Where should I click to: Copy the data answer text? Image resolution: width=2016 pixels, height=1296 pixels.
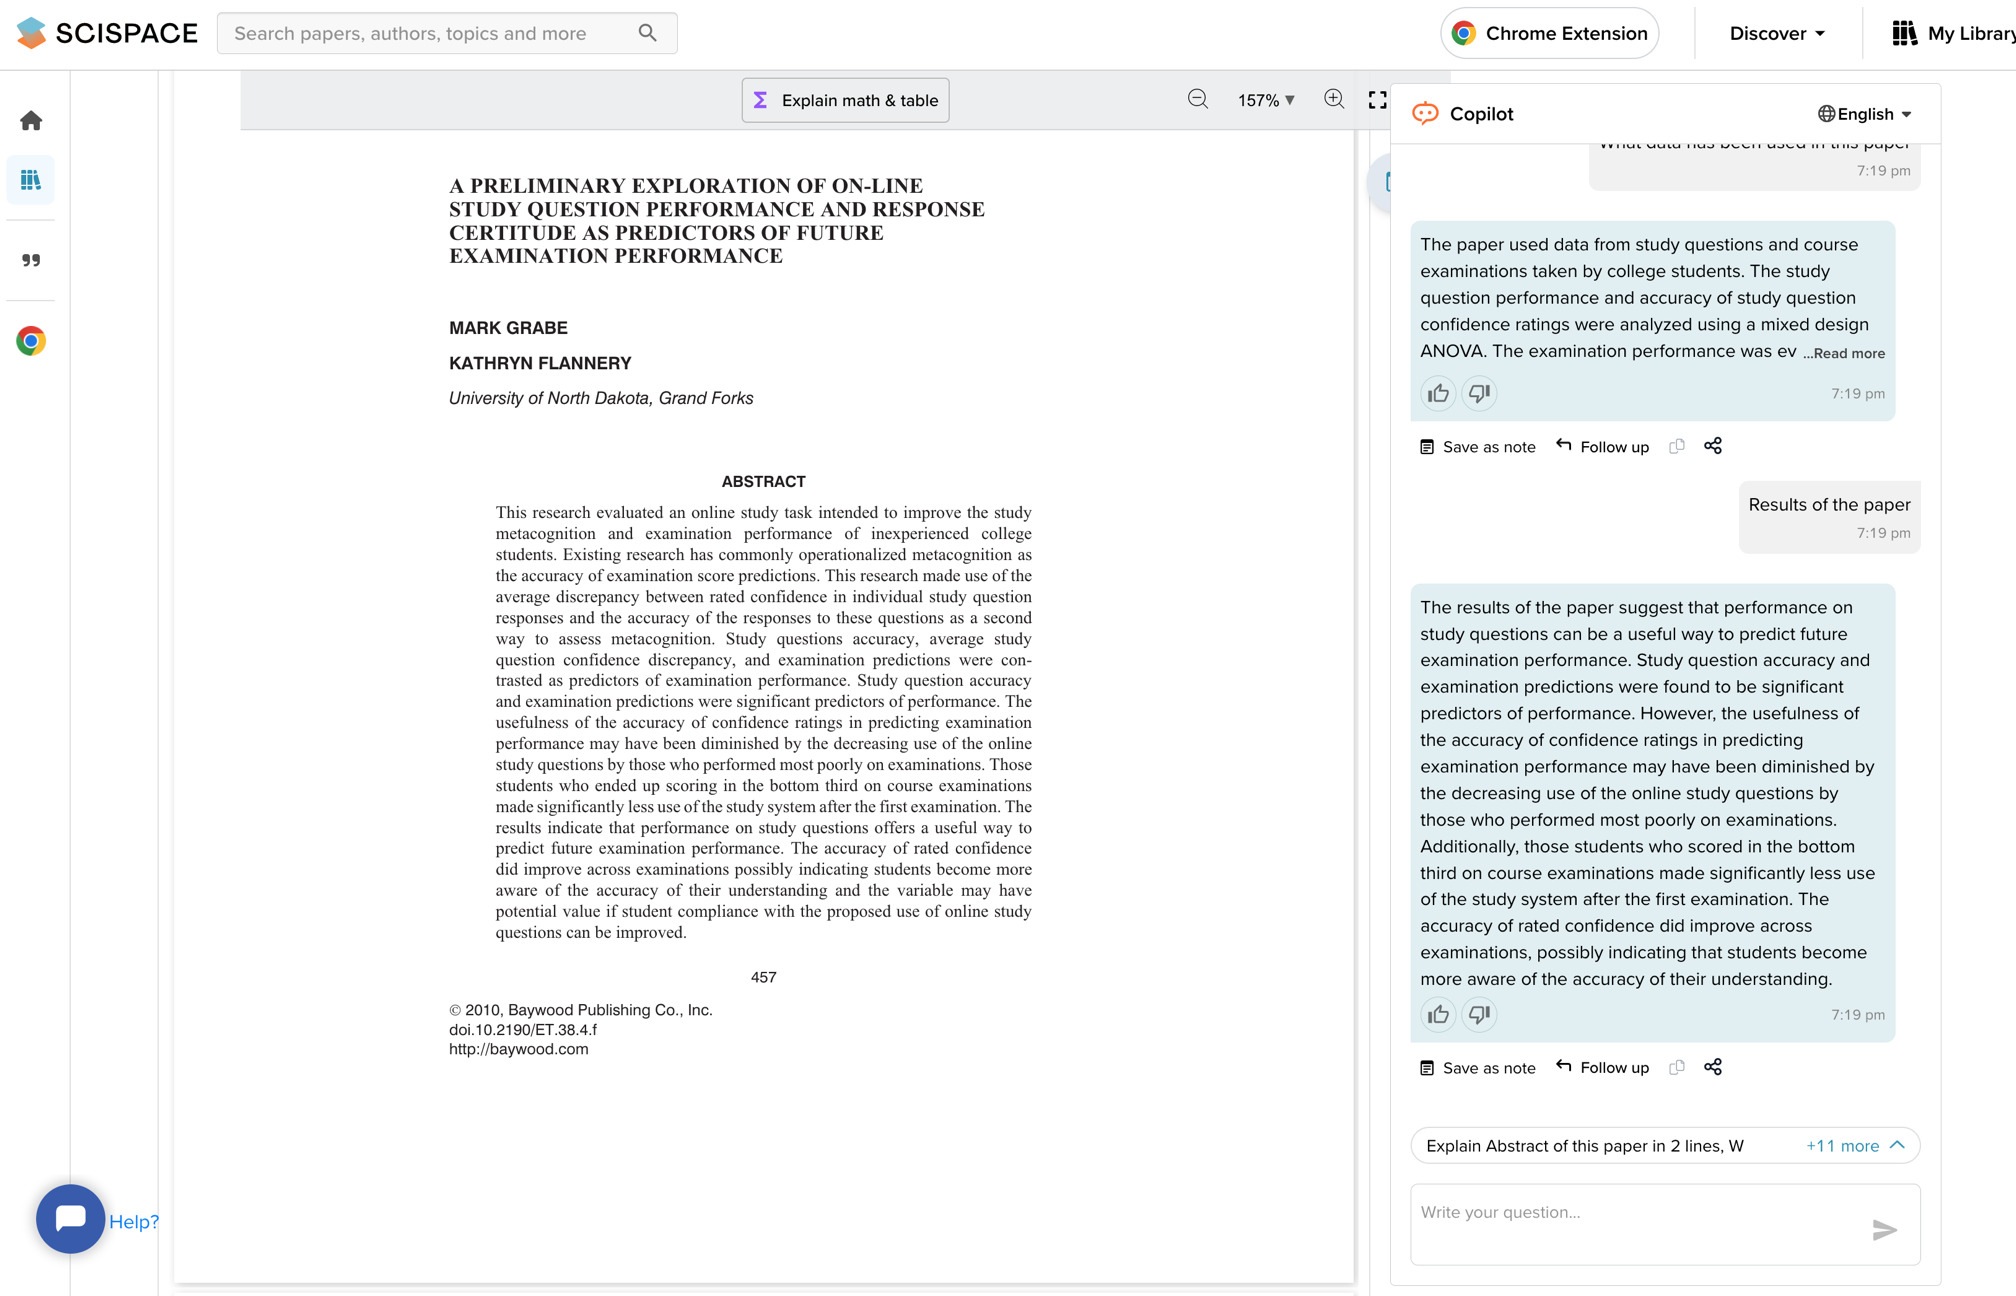(1677, 446)
